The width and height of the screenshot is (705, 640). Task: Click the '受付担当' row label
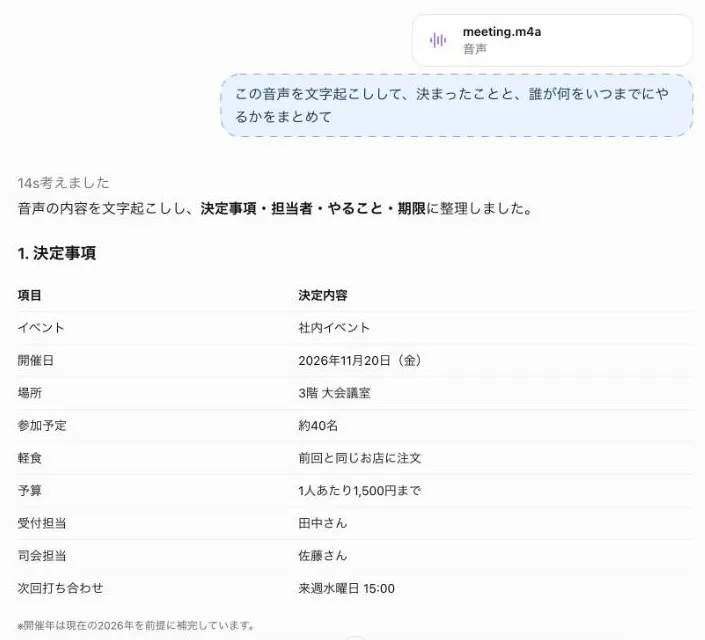pyautogui.click(x=42, y=523)
